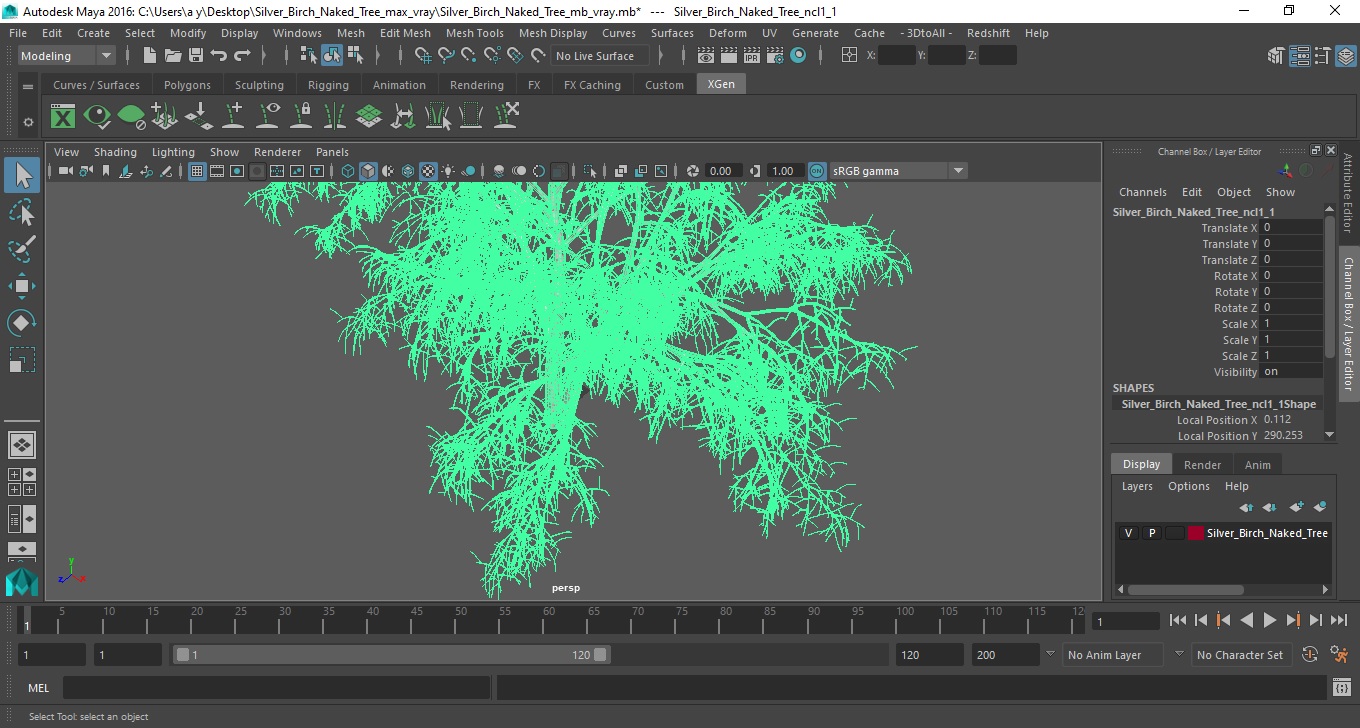This screenshot has width=1360, height=728.
Task: Click snap to curves magnet icon
Action: [446, 56]
